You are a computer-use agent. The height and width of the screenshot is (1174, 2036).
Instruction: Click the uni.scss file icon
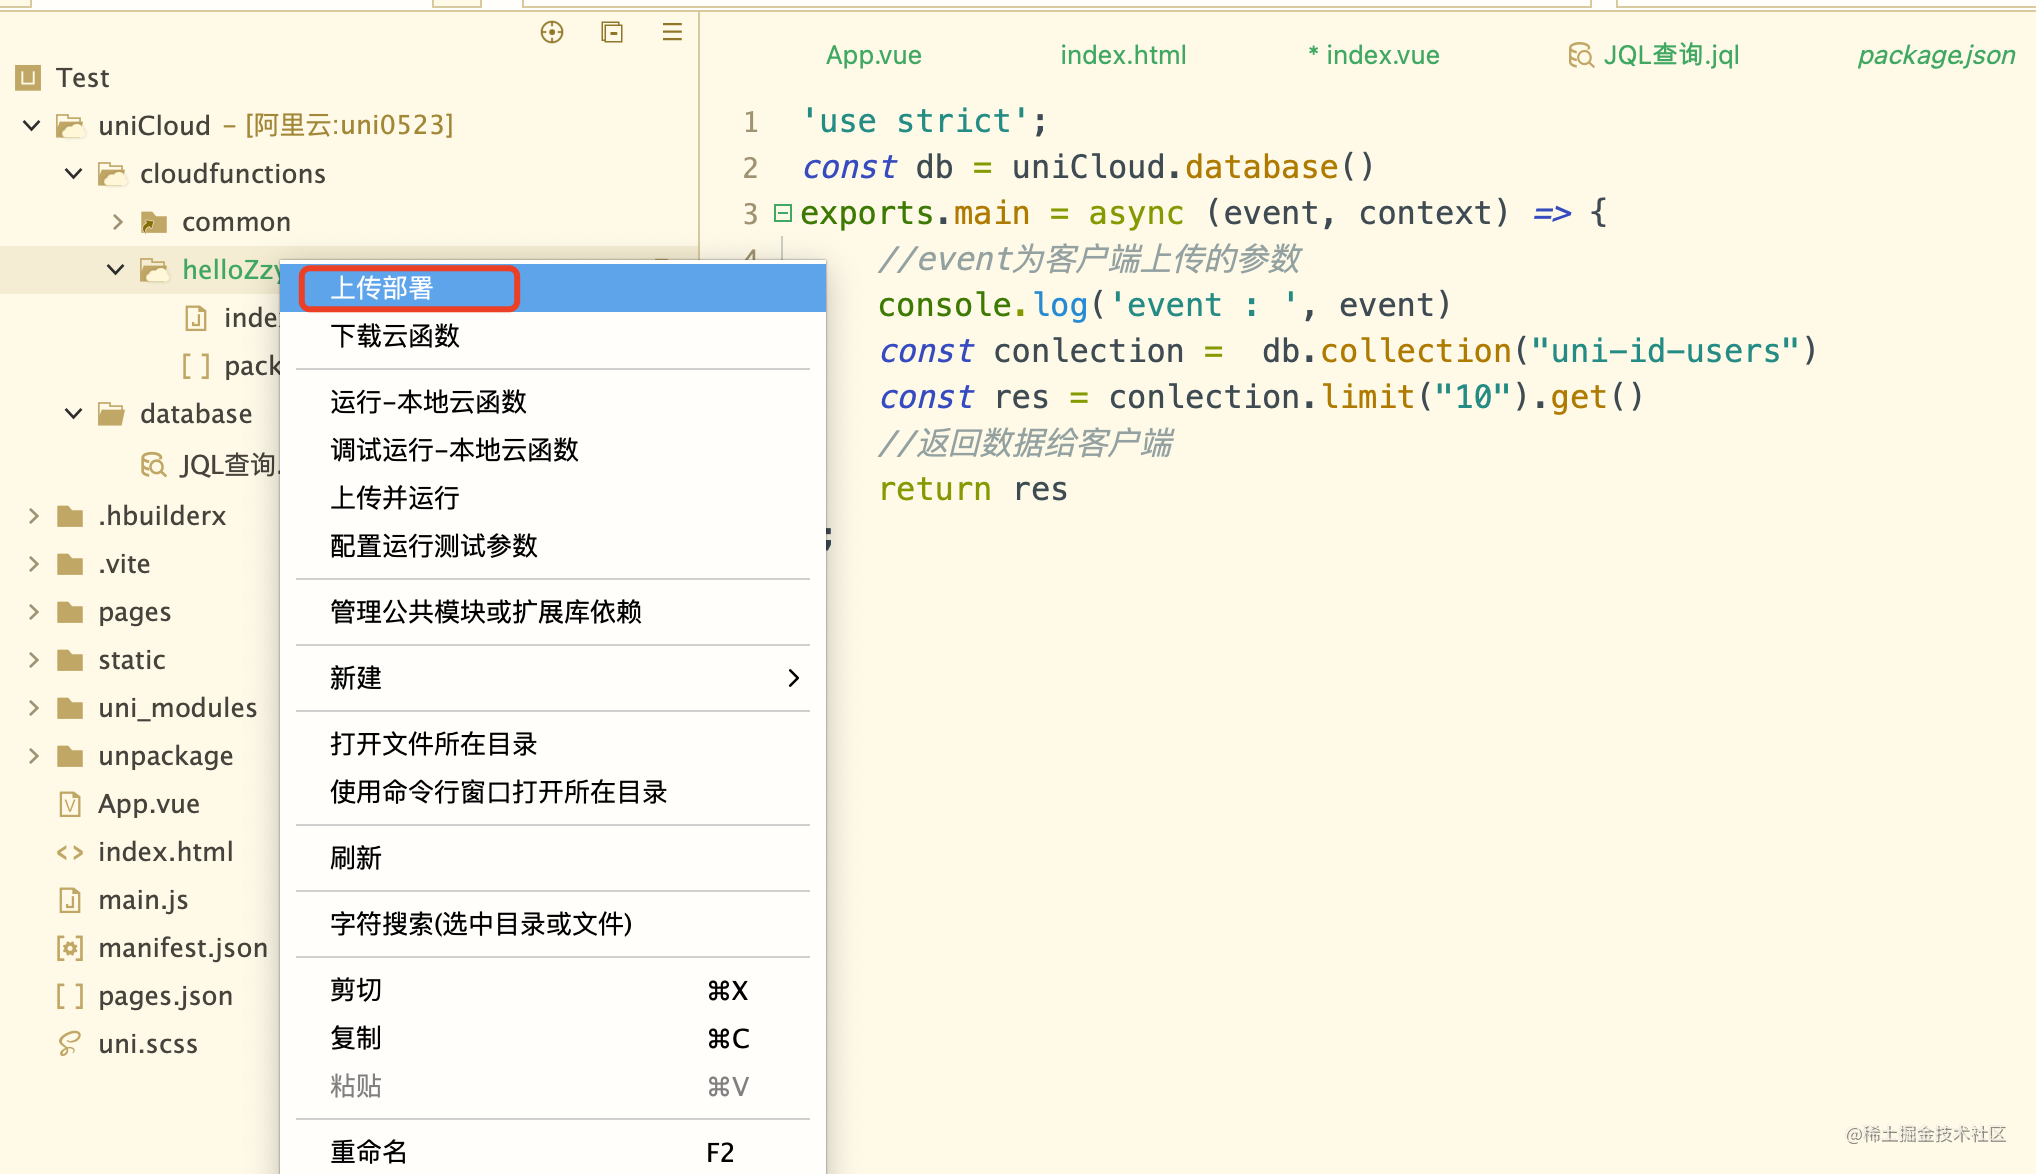tap(70, 1044)
